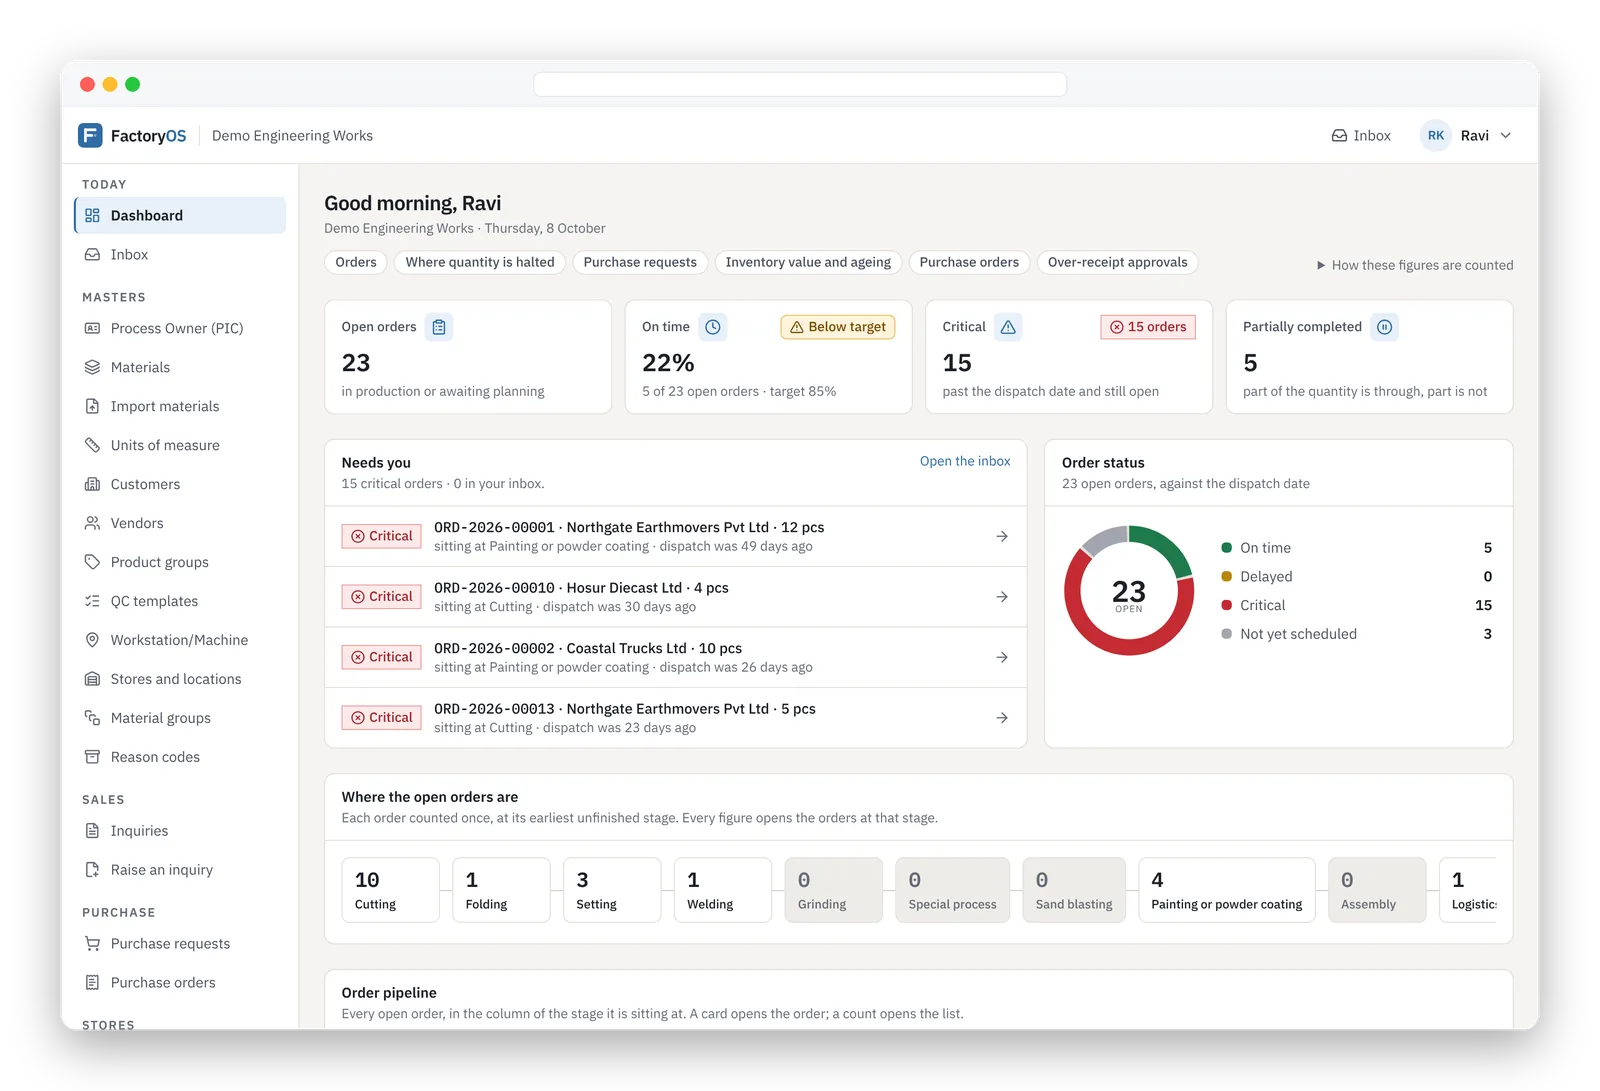Click the Raise an inquiry icon
This screenshot has height=1091, width=1600.
(92, 870)
